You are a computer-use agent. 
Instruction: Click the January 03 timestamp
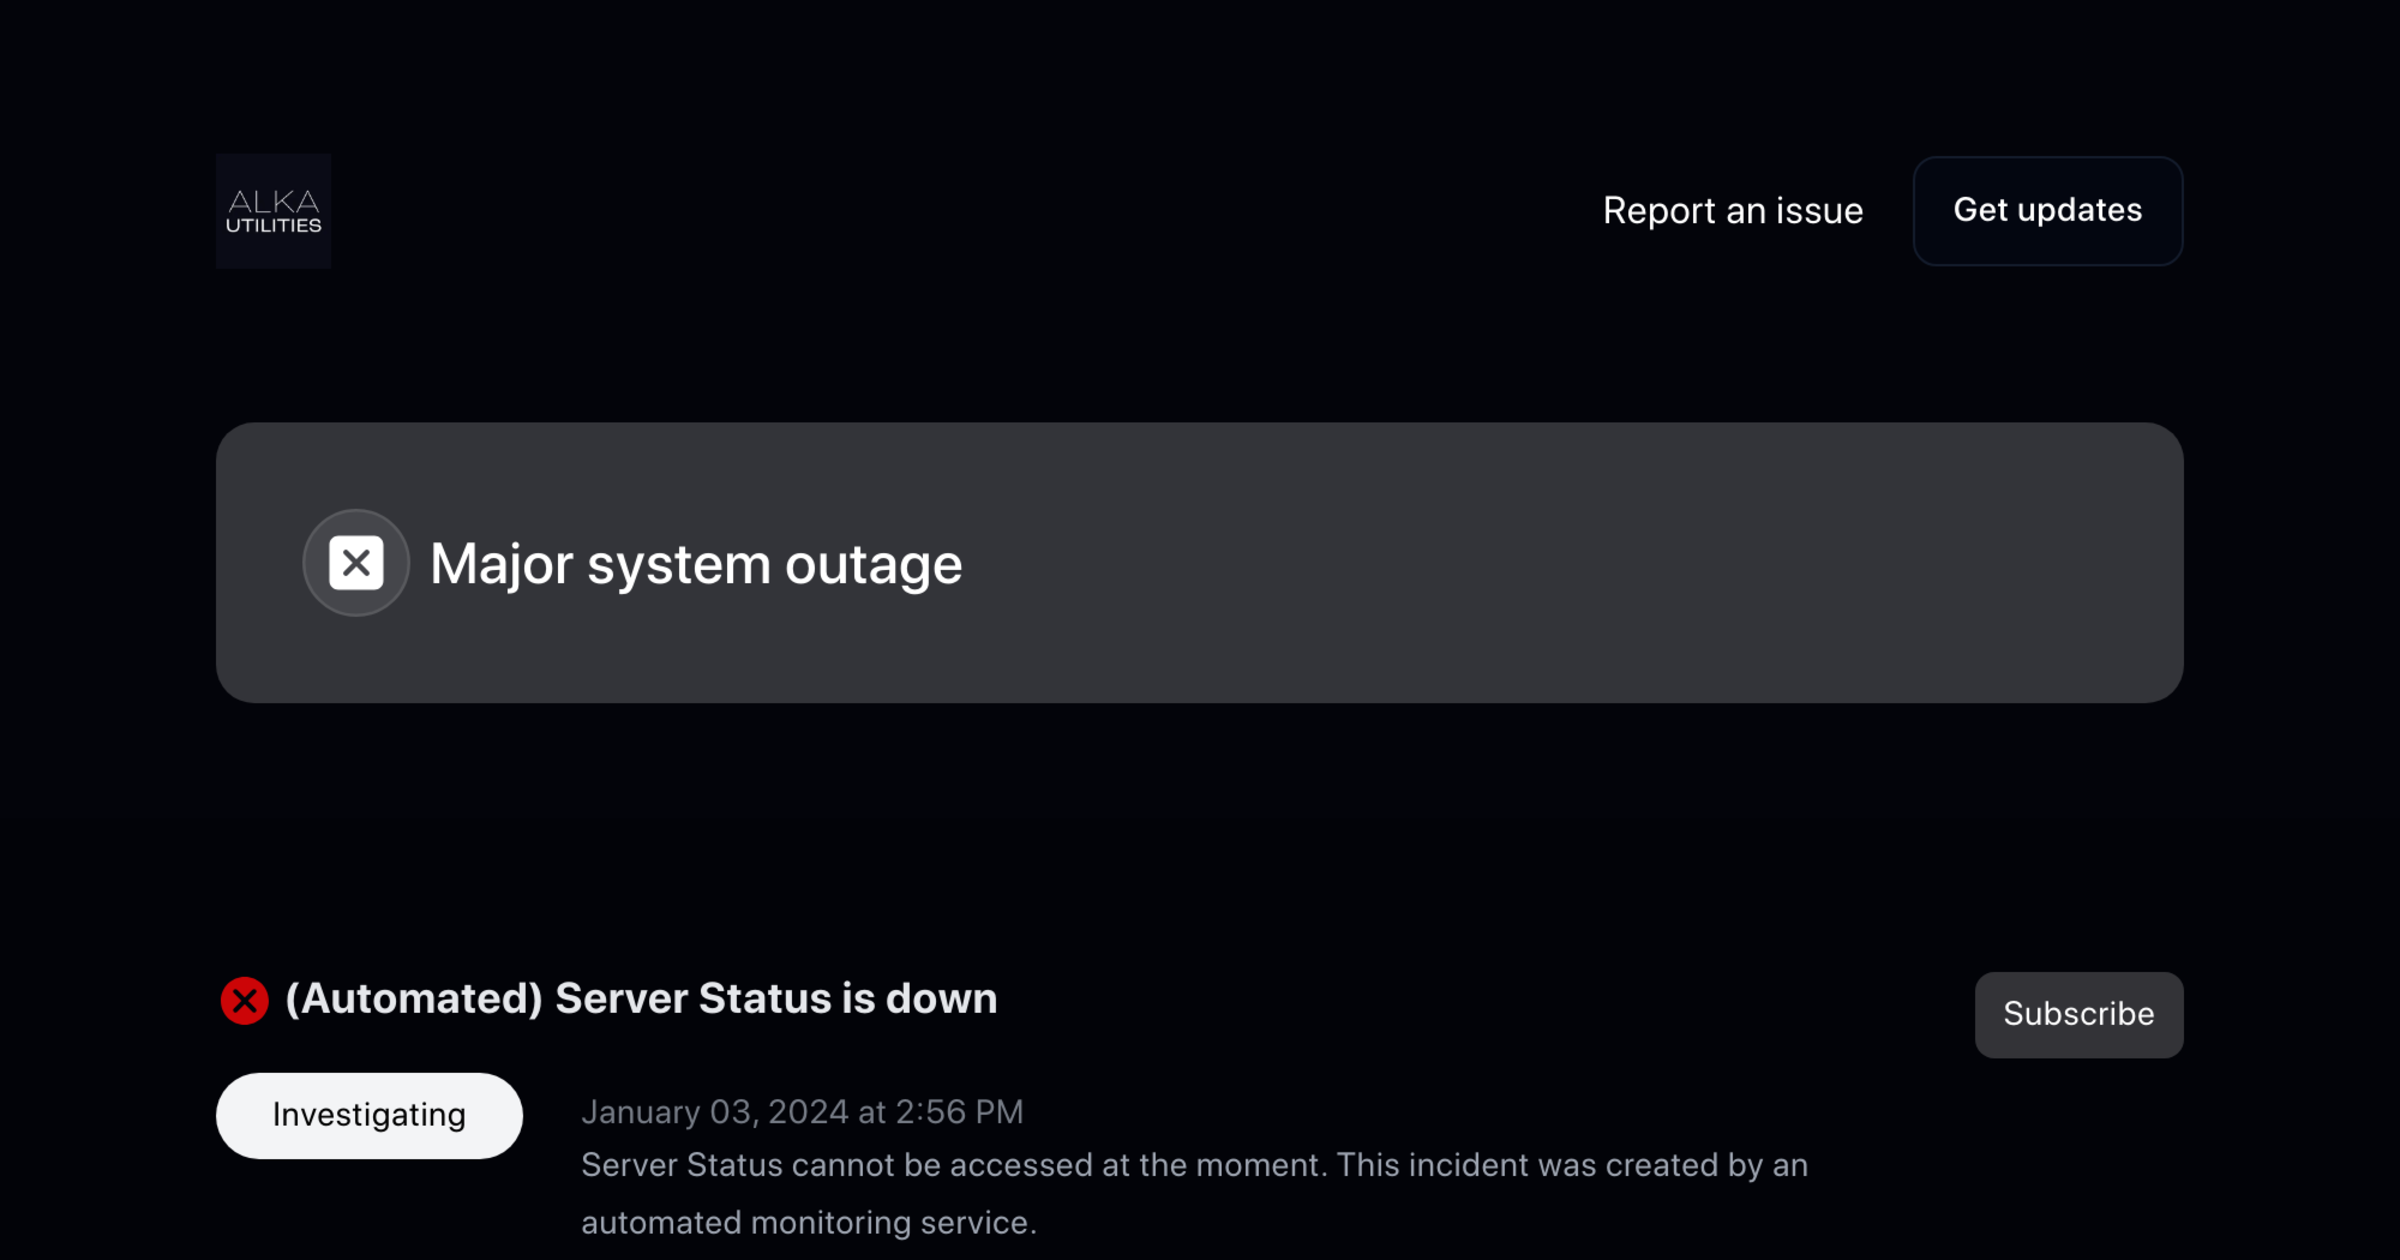[x=802, y=1111]
